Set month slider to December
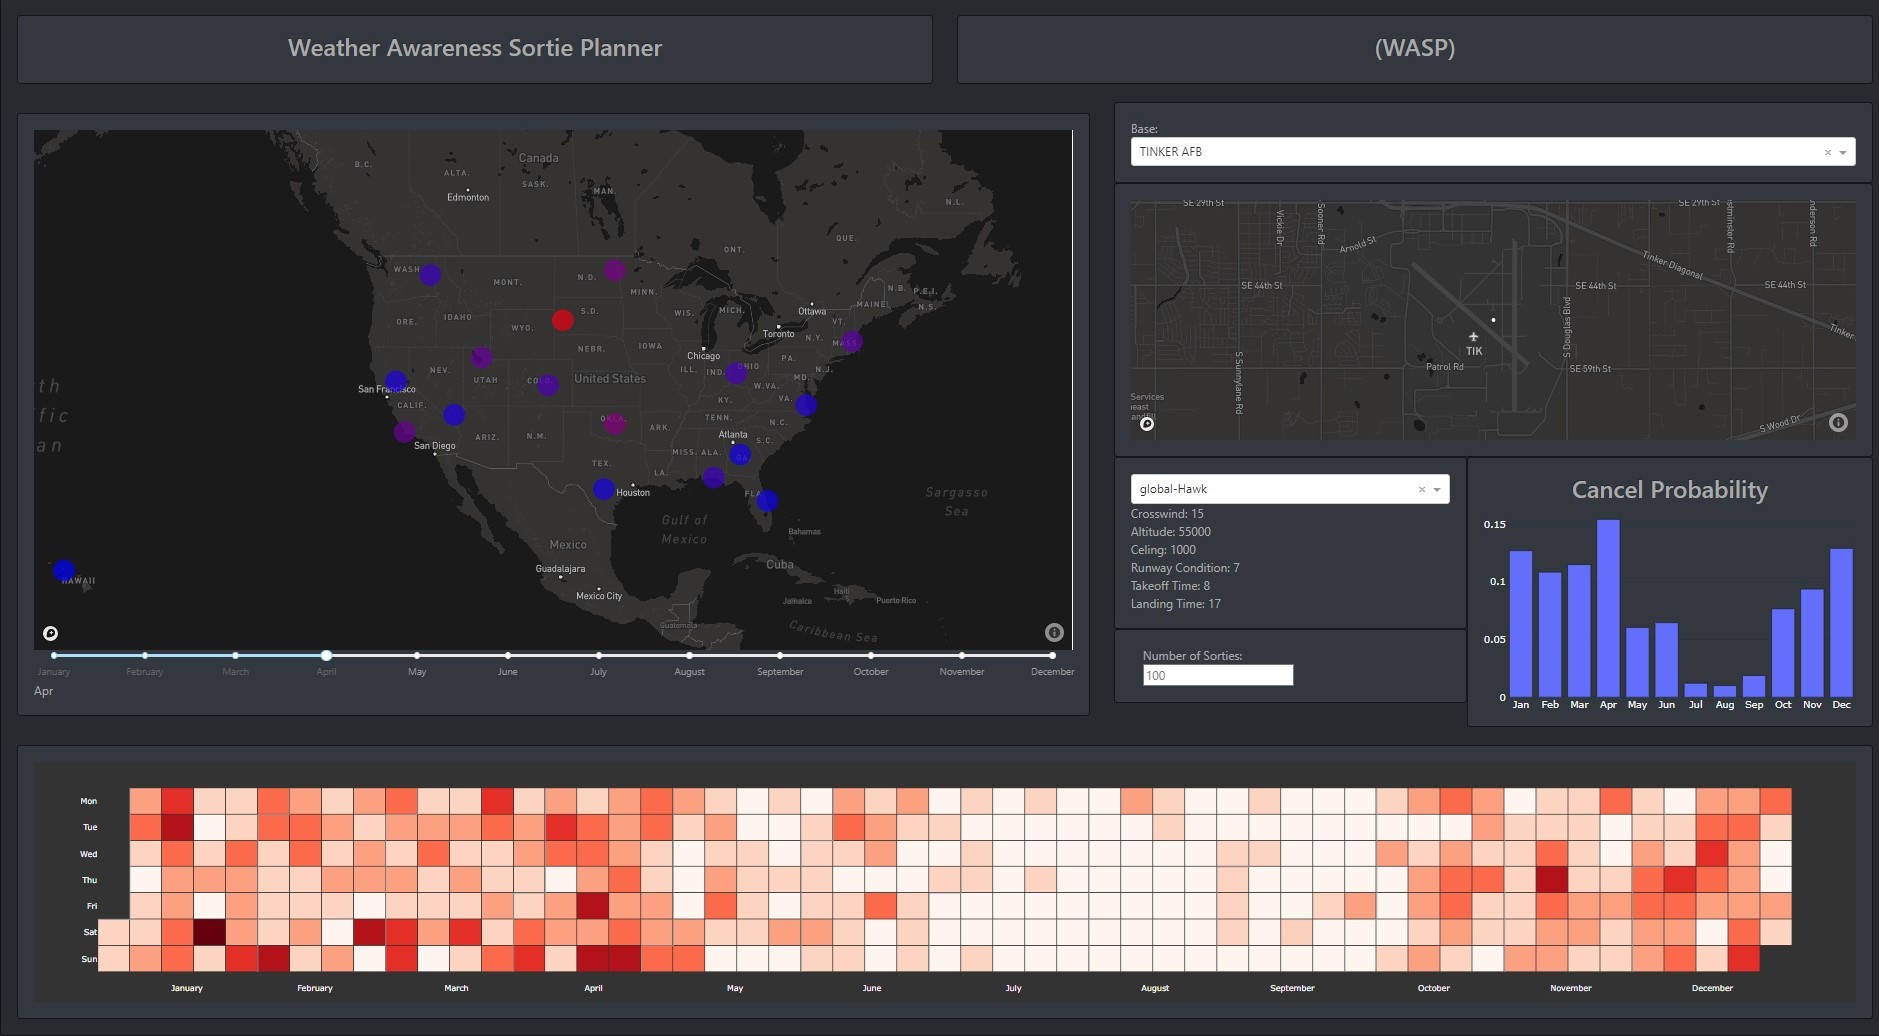Screen dimensions: 1879x1036 pyautogui.click(x=1052, y=656)
